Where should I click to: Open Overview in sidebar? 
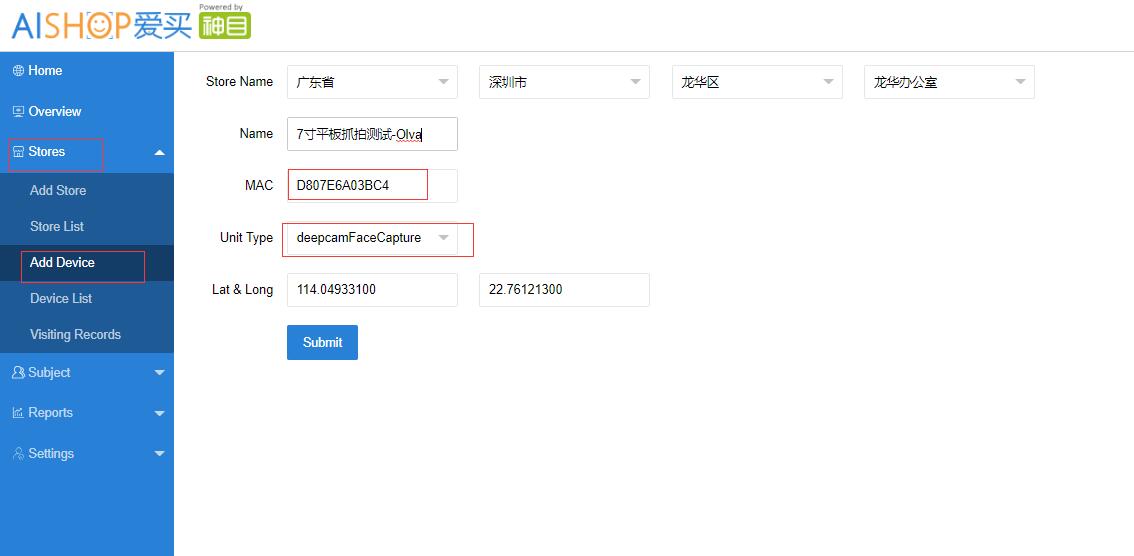(x=87, y=111)
